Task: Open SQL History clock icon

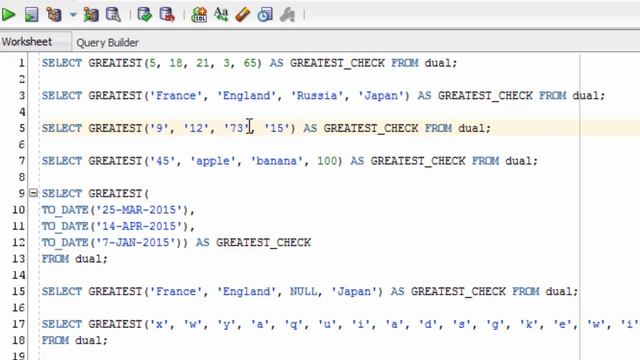Action: [265, 15]
